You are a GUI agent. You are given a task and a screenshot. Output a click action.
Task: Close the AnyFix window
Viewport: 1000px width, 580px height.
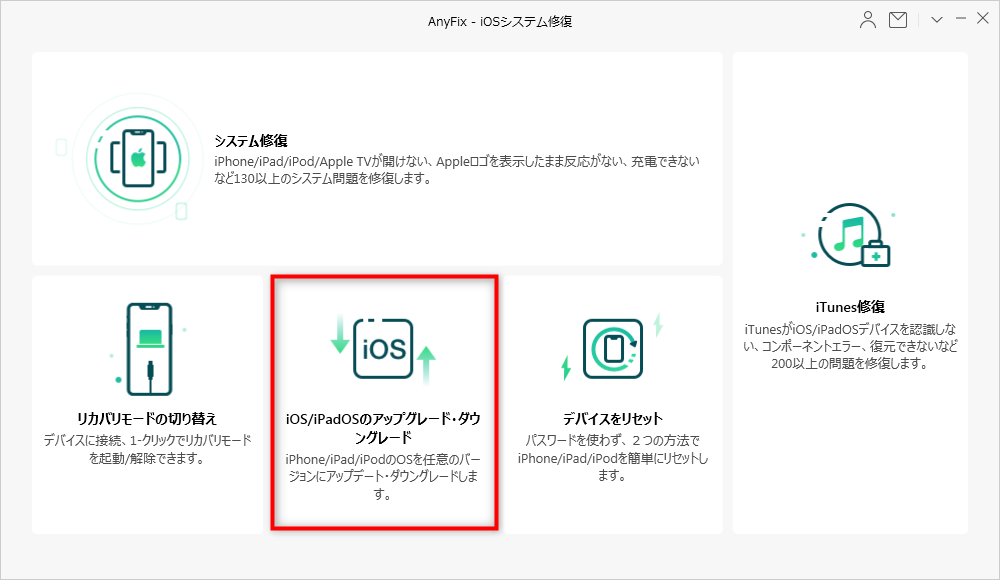pyautogui.click(x=983, y=19)
